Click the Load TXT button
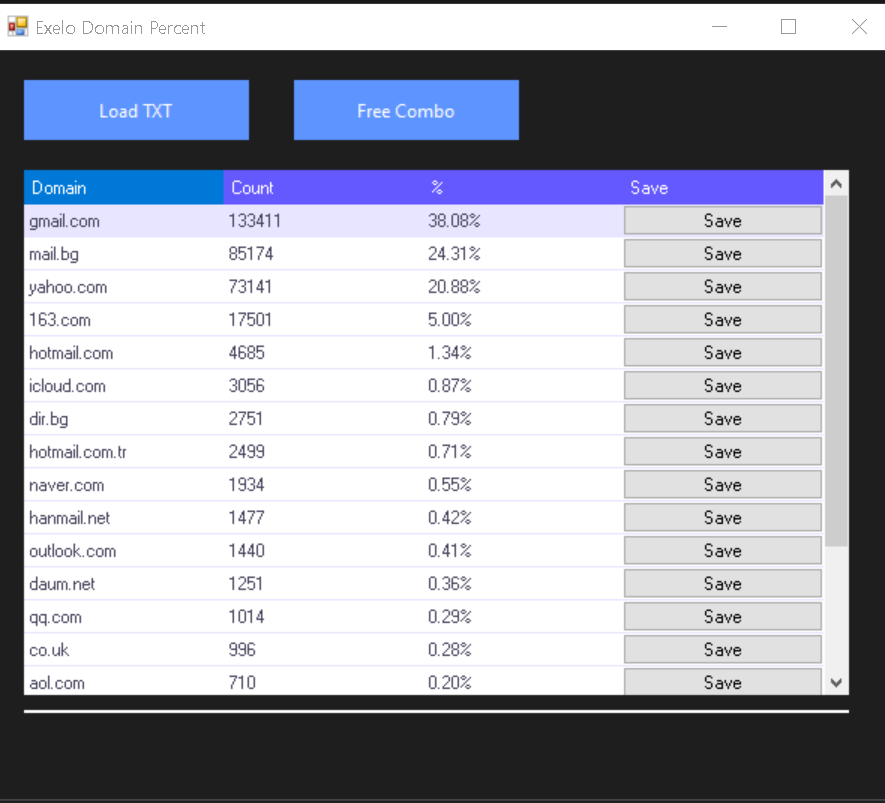 [136, 110]
